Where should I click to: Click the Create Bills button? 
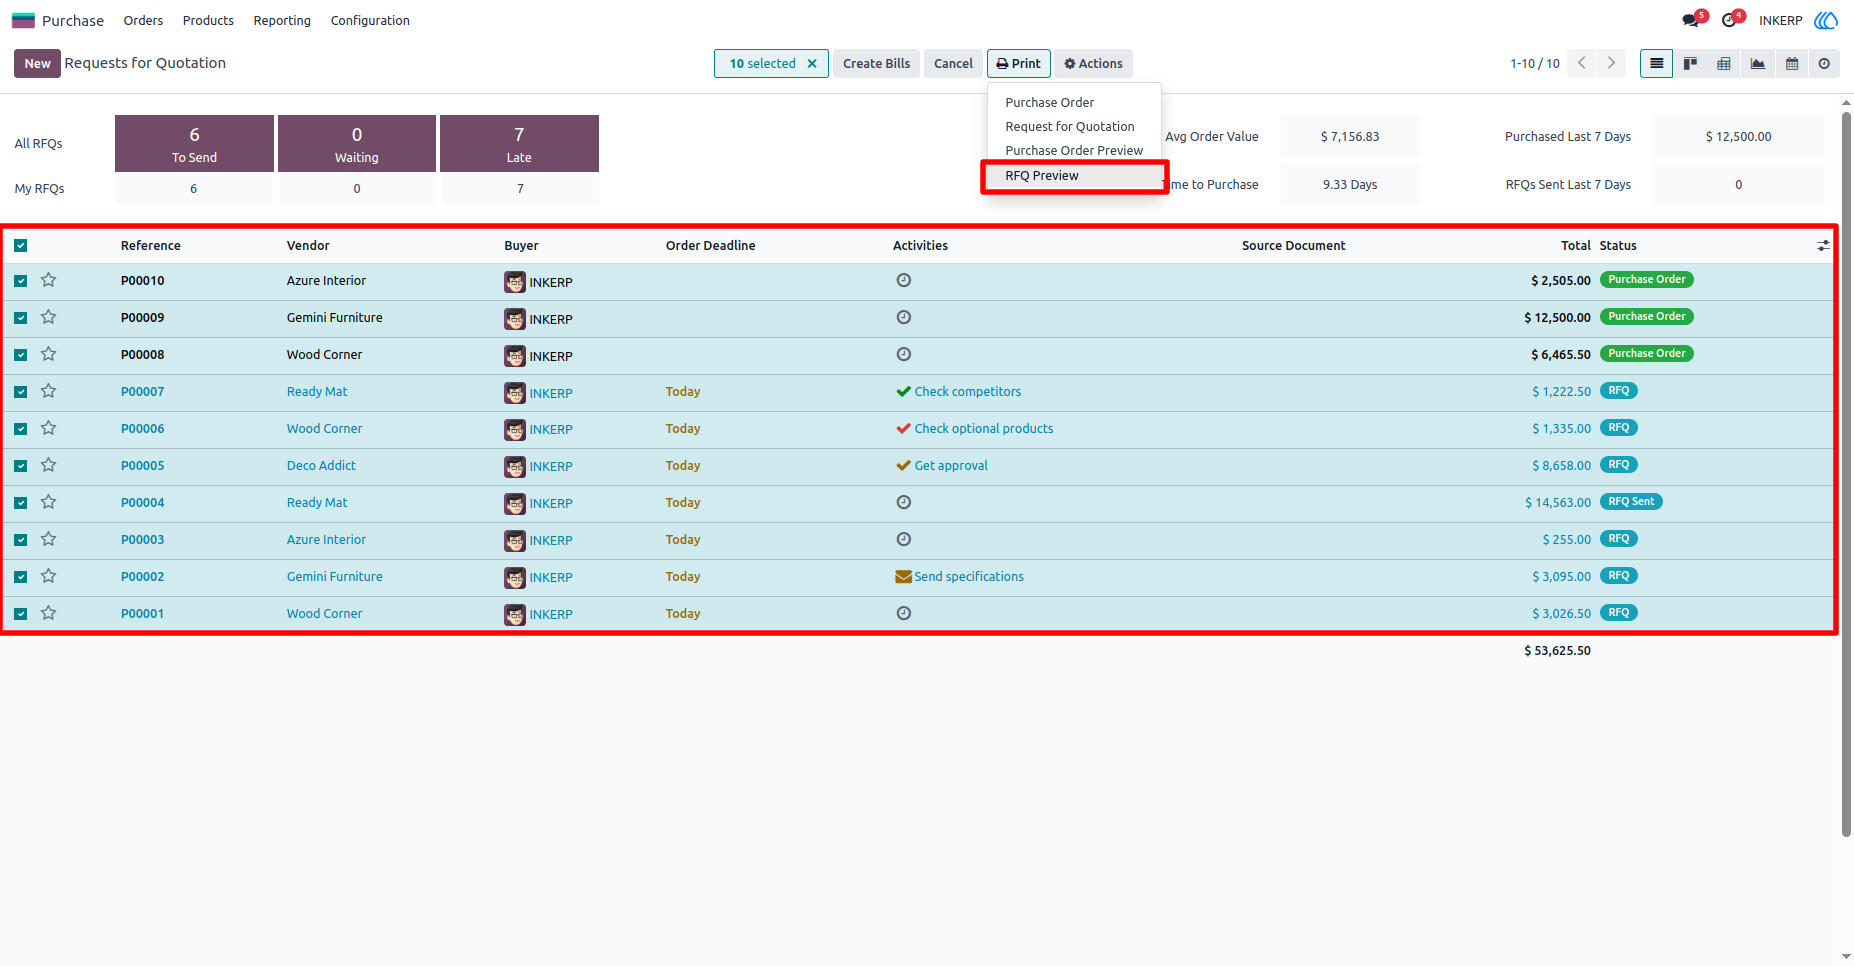click(x=876, y=63)
